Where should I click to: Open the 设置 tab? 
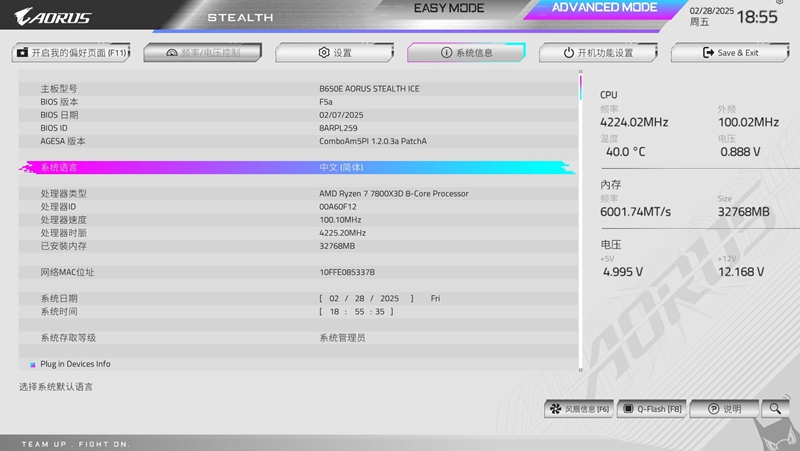click(334, 53)
